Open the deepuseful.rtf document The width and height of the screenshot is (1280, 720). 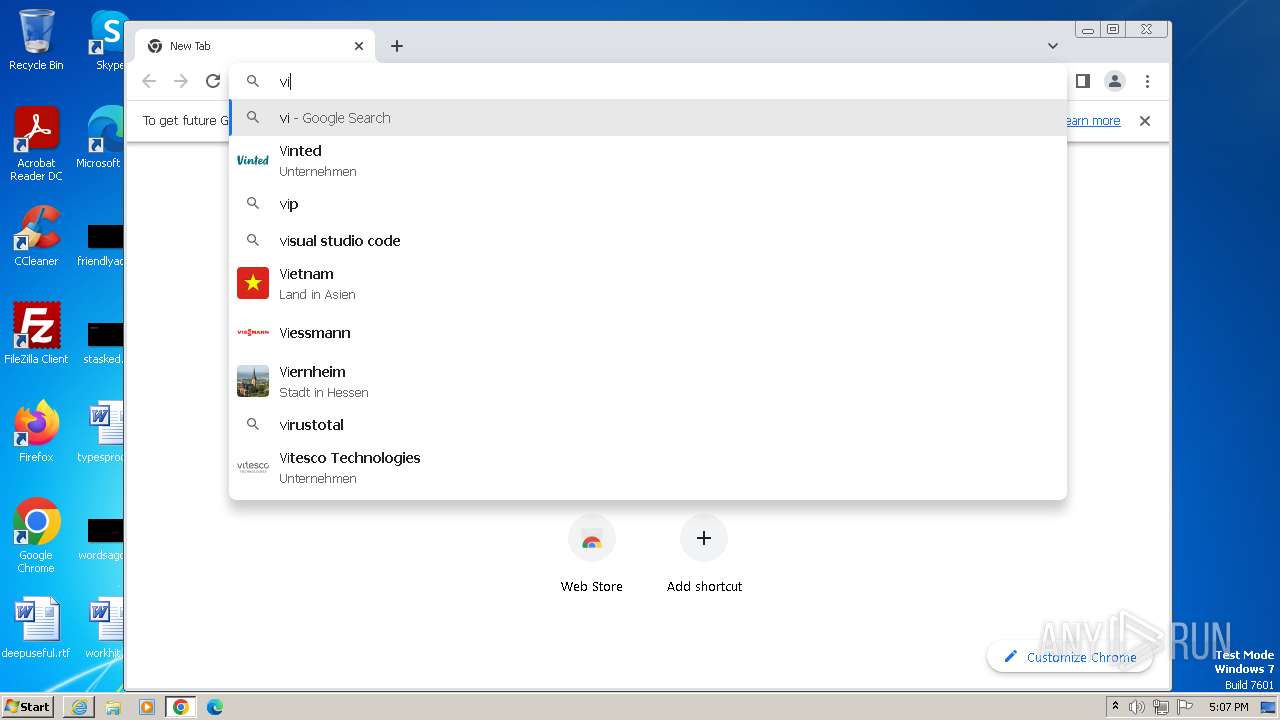36,628
